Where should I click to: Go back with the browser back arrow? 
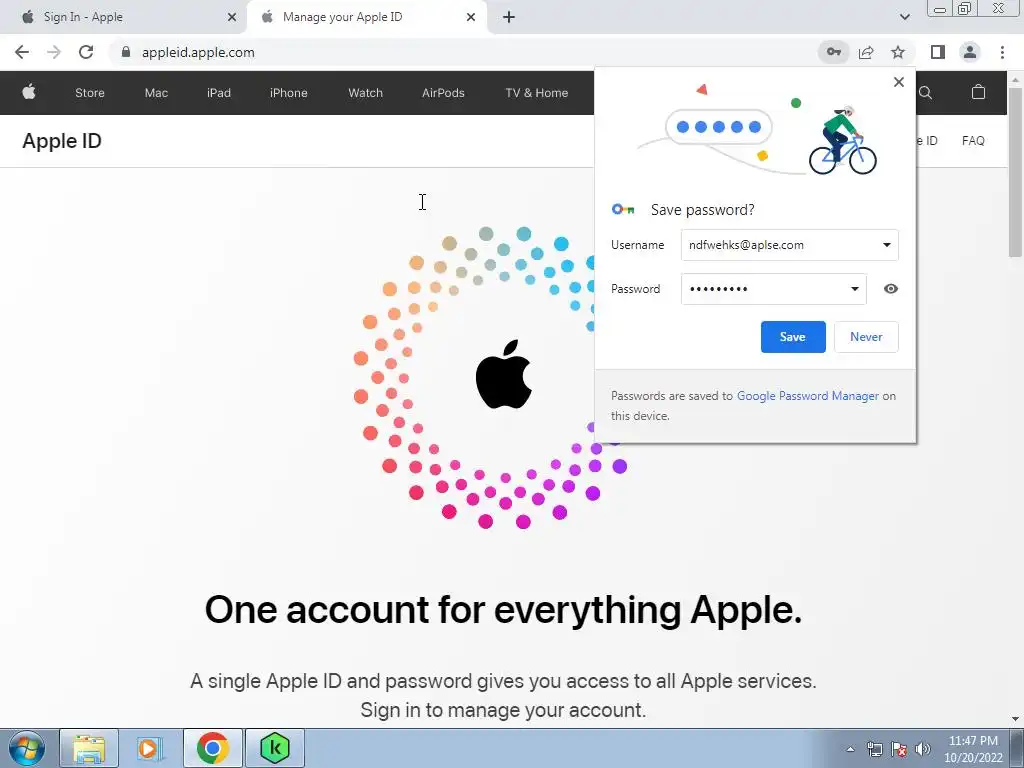[22, 52]
